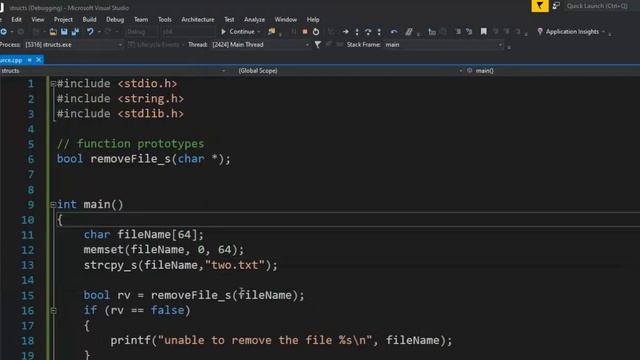Click the comment-out selected lines icon
The width and height of the screenshot is (640, 360).
pos(458,31)
